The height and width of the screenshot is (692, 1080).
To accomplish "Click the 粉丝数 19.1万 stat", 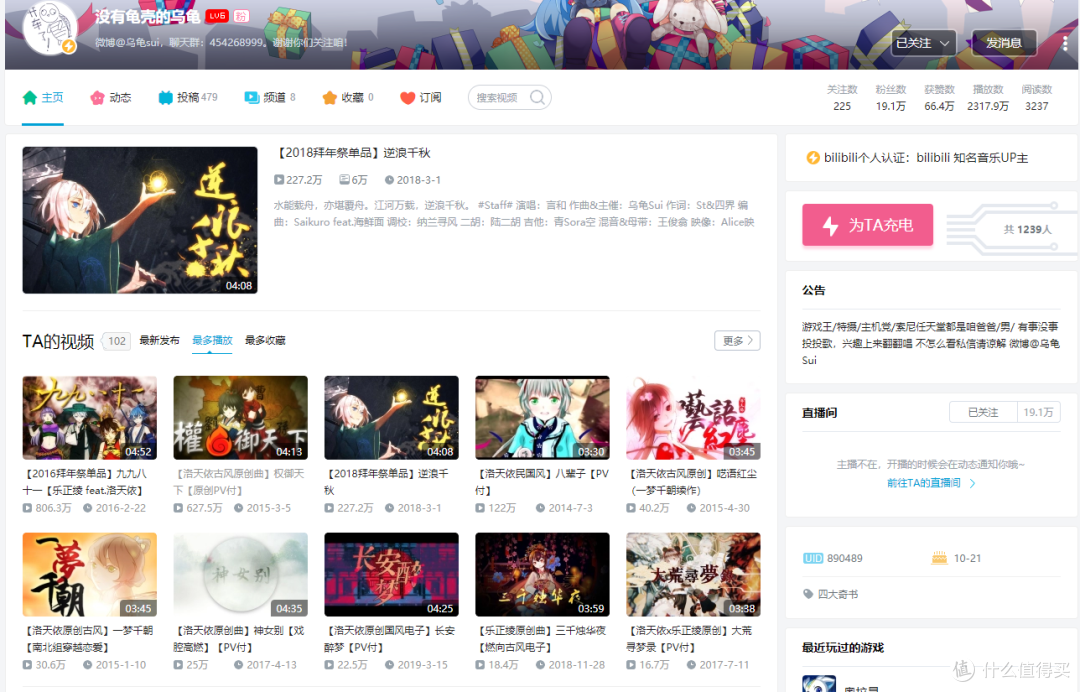I will tap(891, 98).
